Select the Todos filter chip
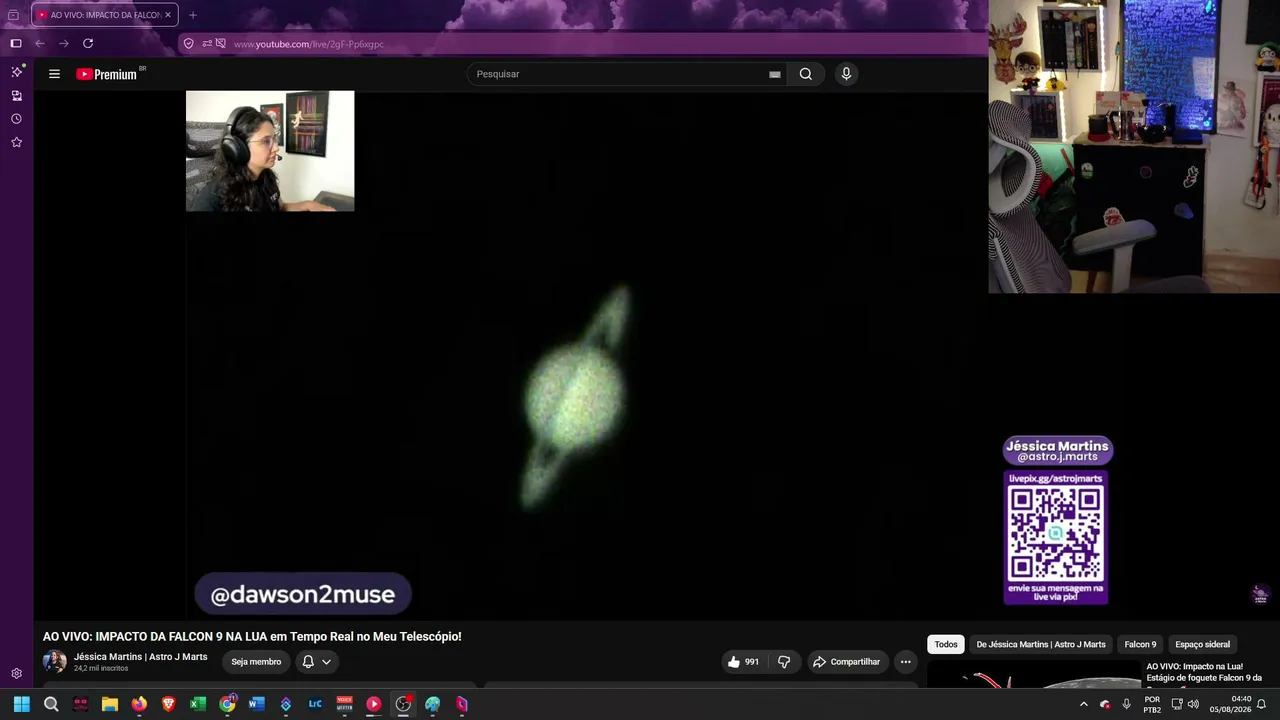This screenshot has height=720, width=1280. click(946, 645)
